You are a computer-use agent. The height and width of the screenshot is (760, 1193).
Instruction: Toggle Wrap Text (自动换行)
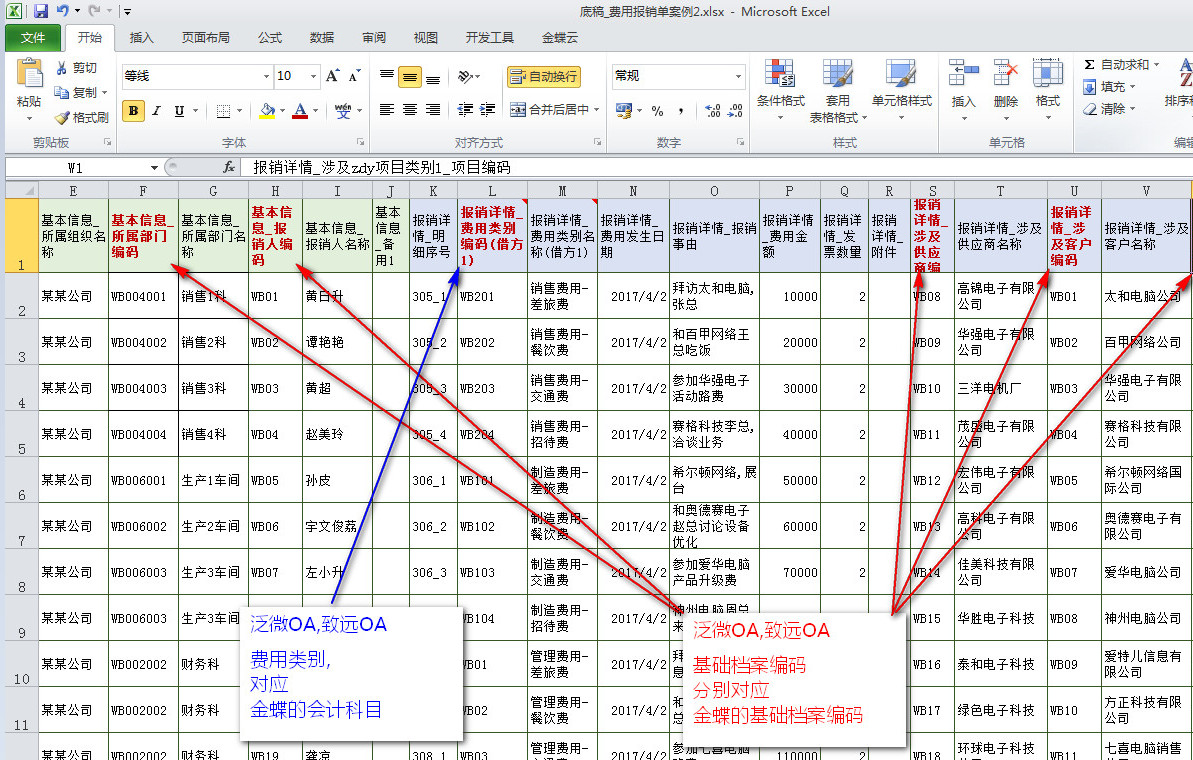(x=544, y=77)
